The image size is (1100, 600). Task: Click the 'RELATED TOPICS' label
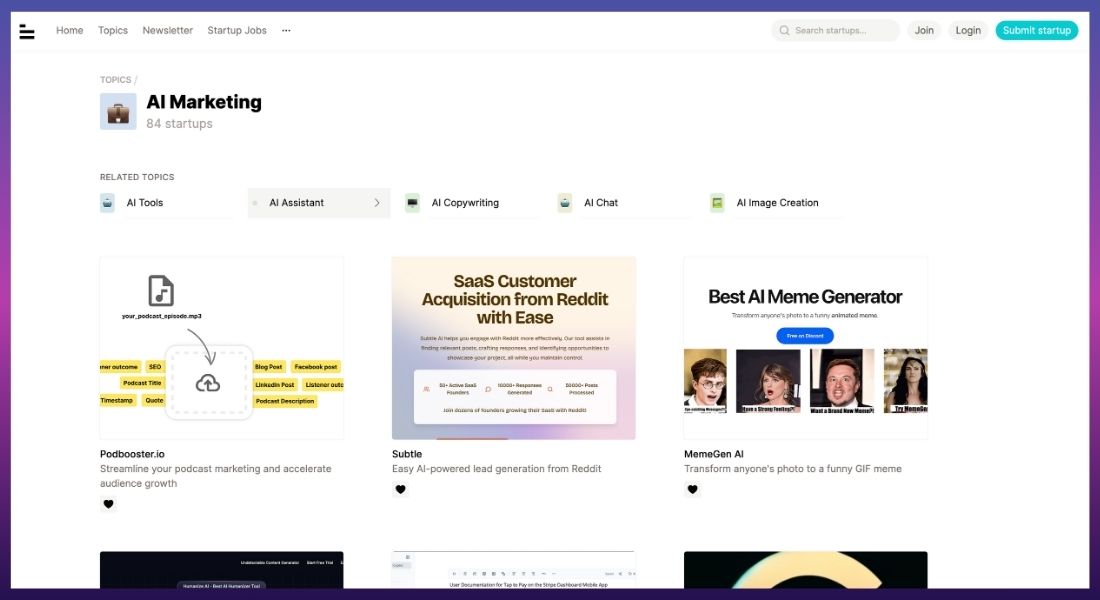(137, 177)
